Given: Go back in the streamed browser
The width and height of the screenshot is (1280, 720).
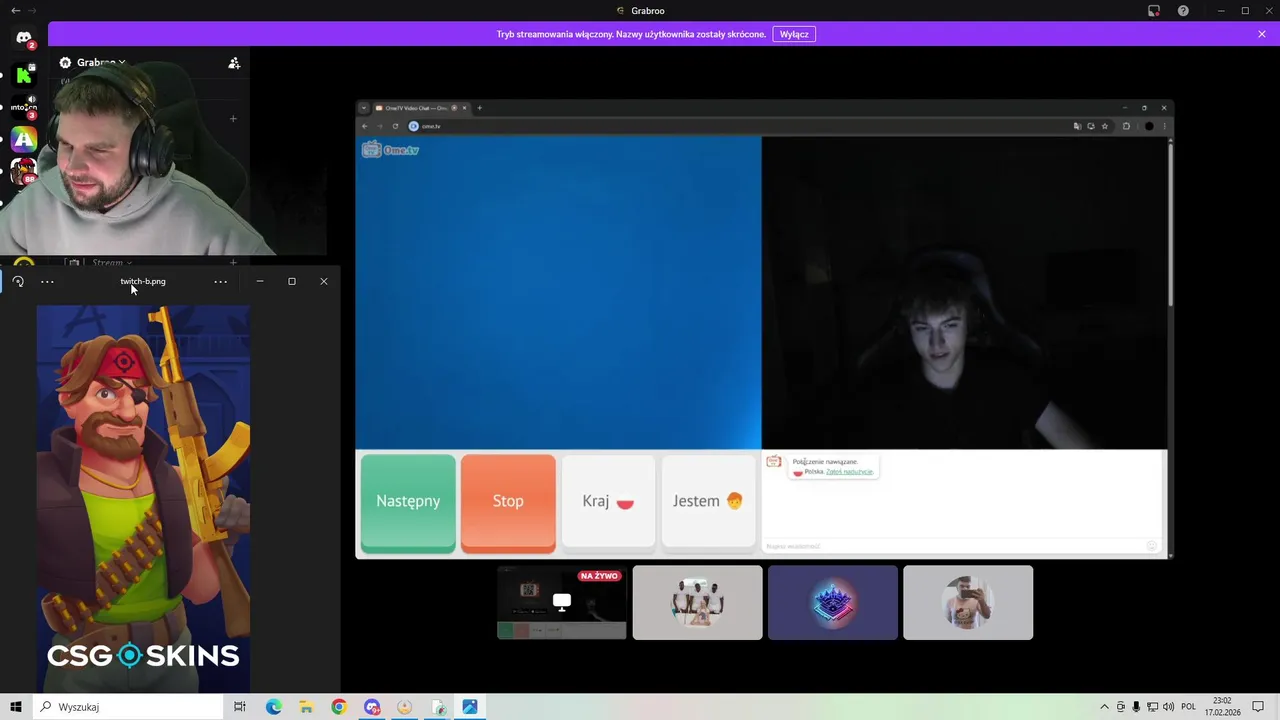Looking at the screenshot, I should point(365,126).
